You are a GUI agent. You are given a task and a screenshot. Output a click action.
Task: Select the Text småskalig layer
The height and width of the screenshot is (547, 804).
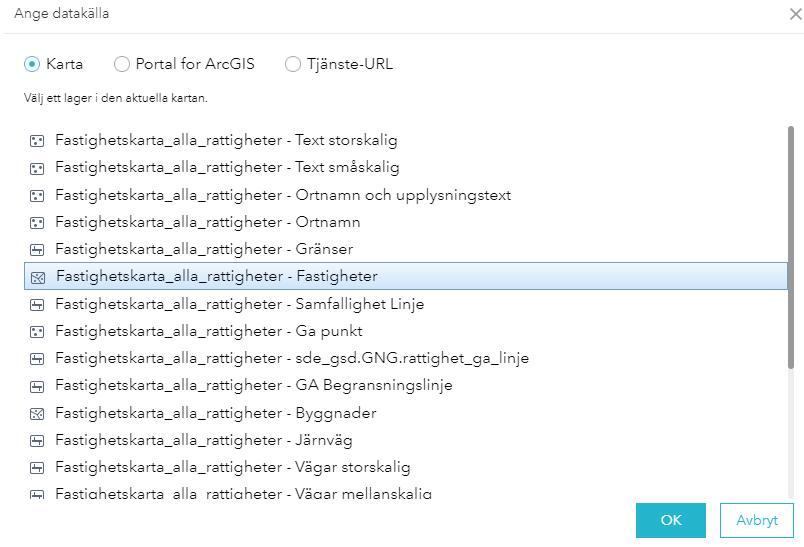(x=227, y=168)
